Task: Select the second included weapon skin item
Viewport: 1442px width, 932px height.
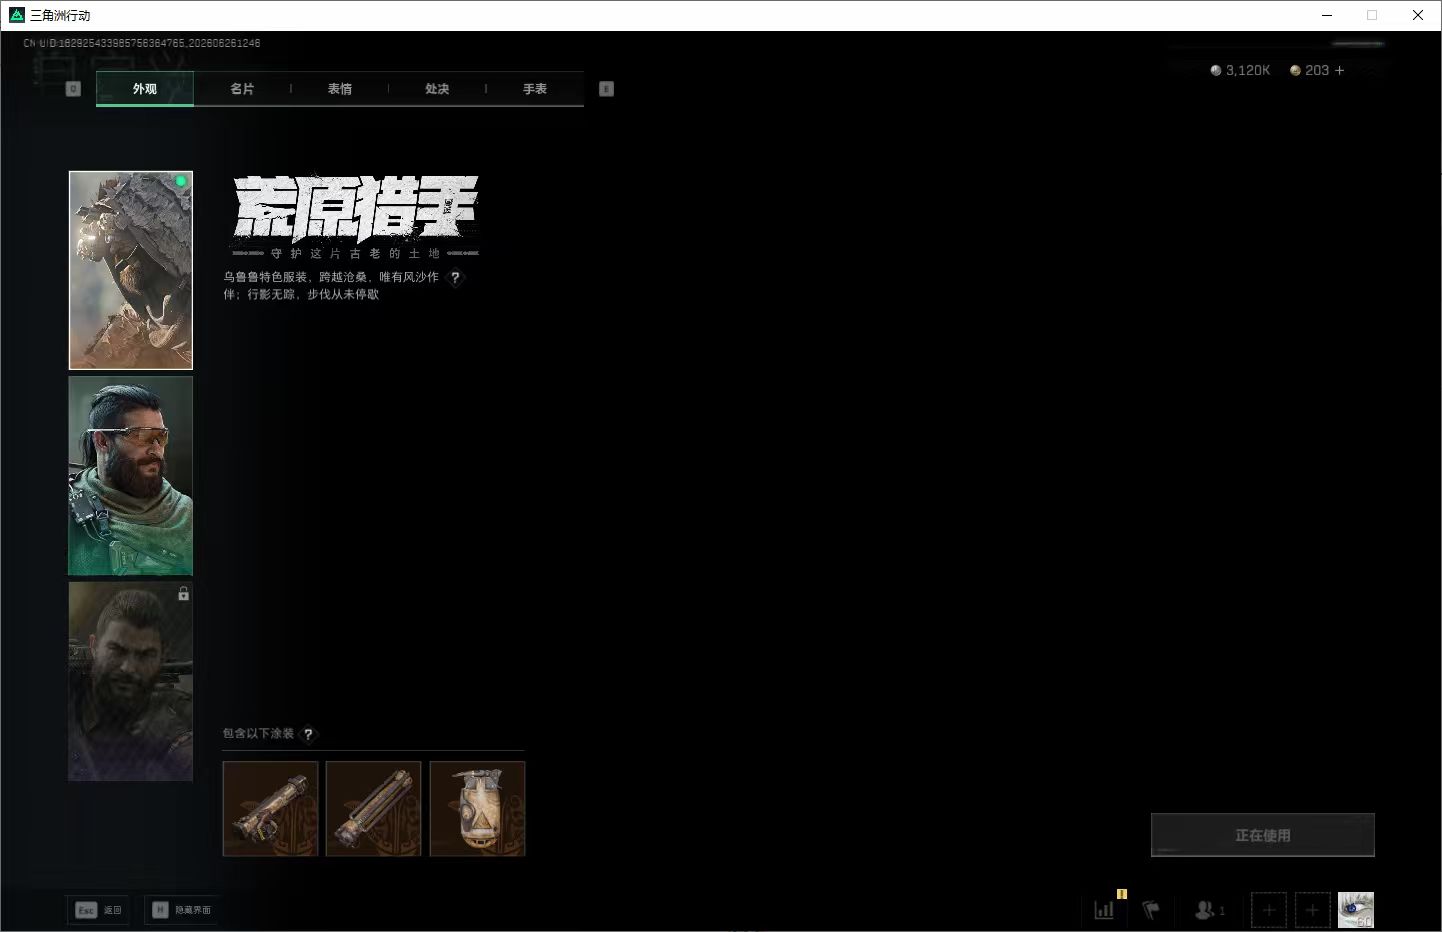Action: tap(374, 809)
